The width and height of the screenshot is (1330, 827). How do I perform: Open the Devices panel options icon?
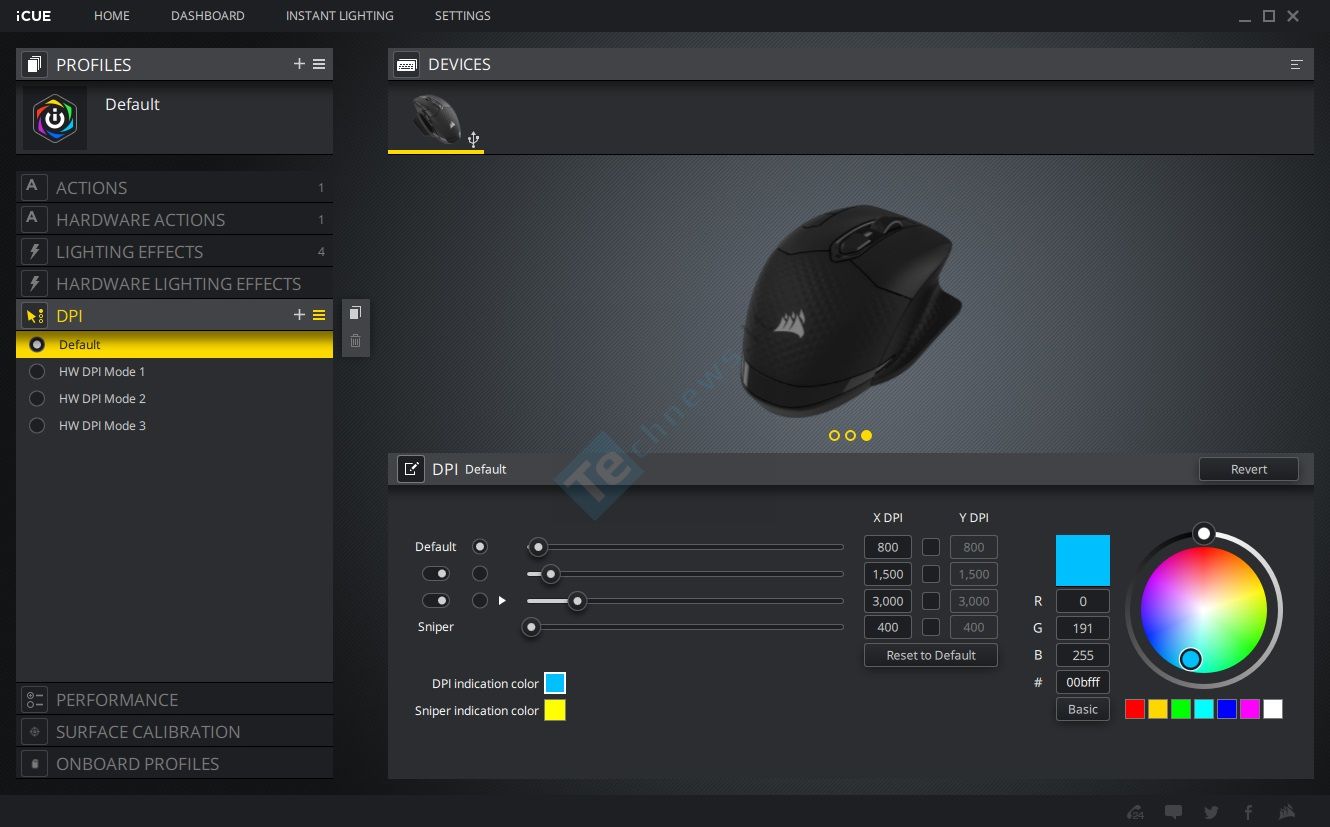pyautogui.click(x=1297, y=64)
